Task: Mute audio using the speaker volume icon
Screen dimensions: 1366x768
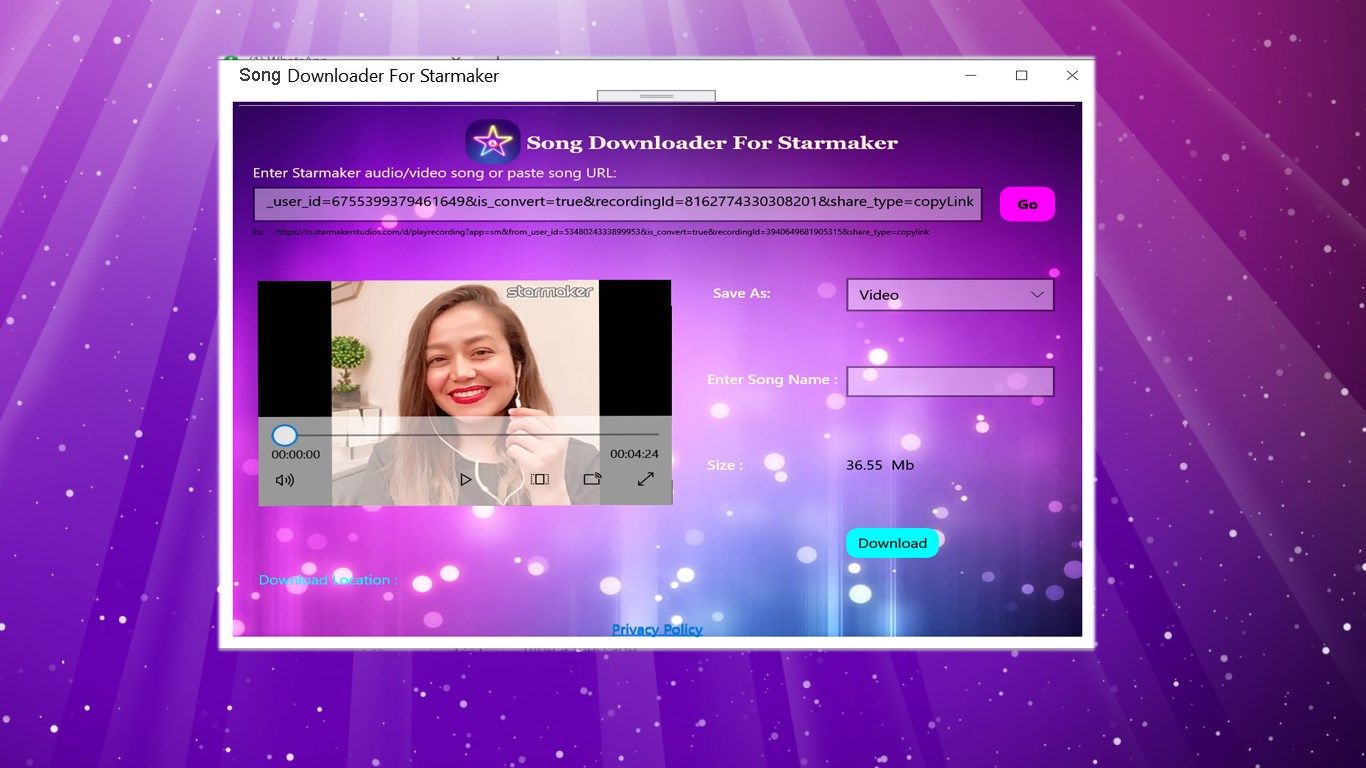Action: point(285,480)
